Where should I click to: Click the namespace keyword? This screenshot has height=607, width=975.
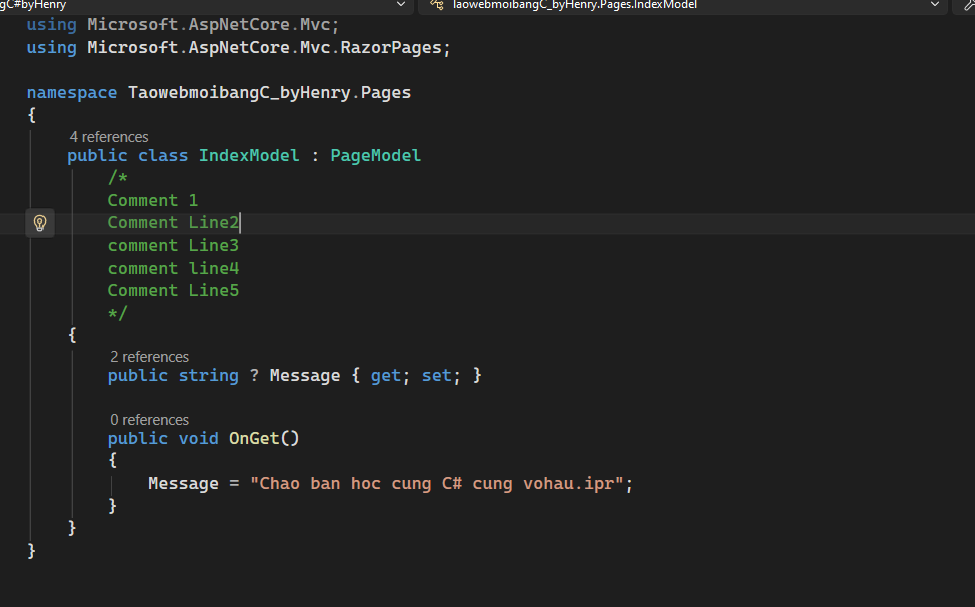click(72, 92)
